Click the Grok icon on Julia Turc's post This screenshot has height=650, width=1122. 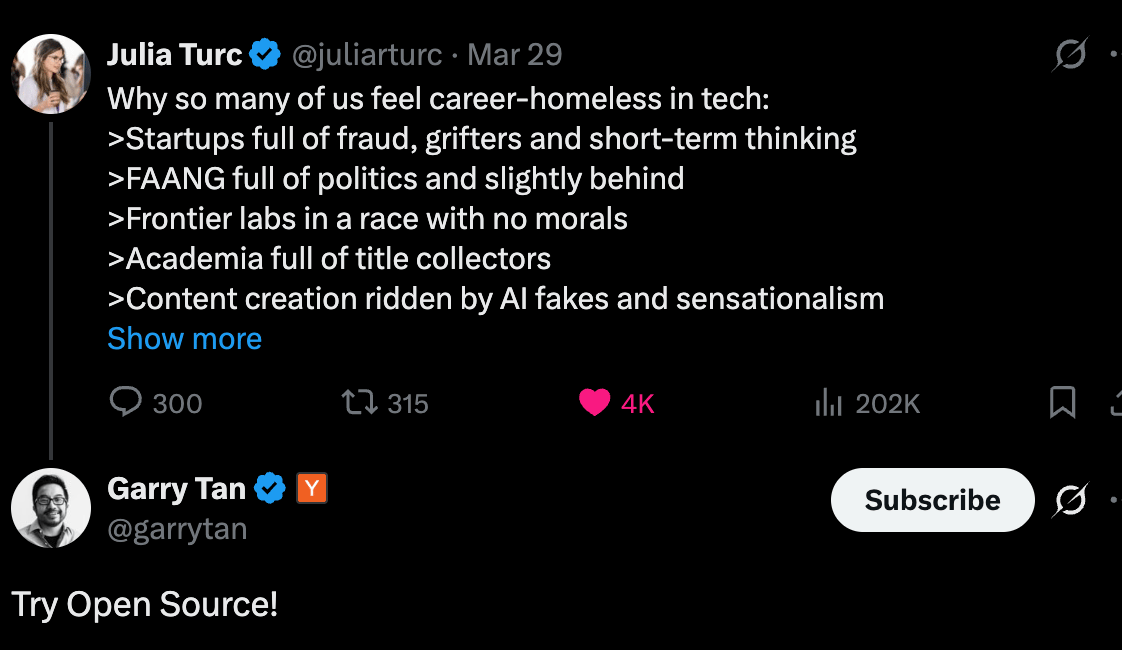[x=1069, y=55]
